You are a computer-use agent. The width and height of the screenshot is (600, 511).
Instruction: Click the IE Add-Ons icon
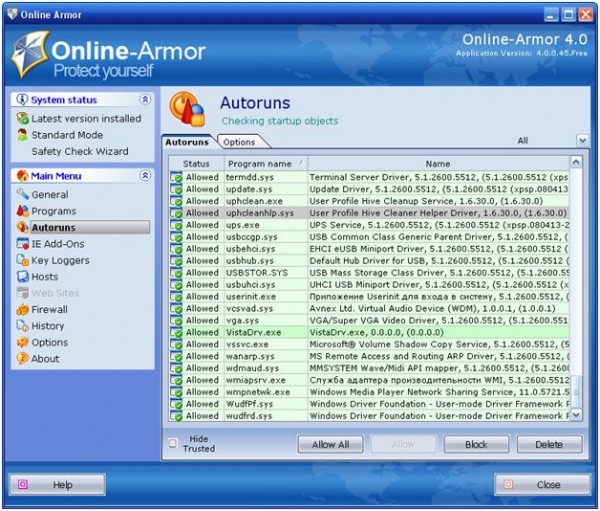23,244
